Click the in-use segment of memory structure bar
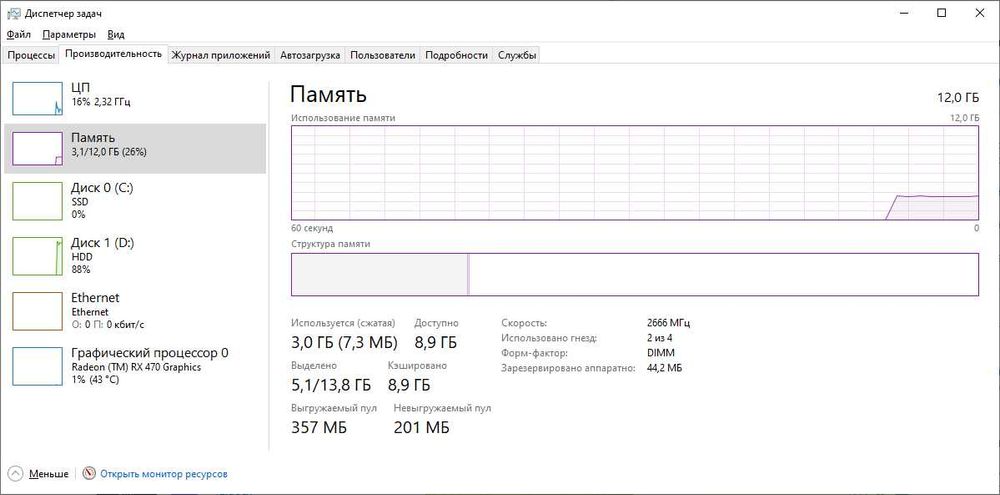 coord(379,274)
